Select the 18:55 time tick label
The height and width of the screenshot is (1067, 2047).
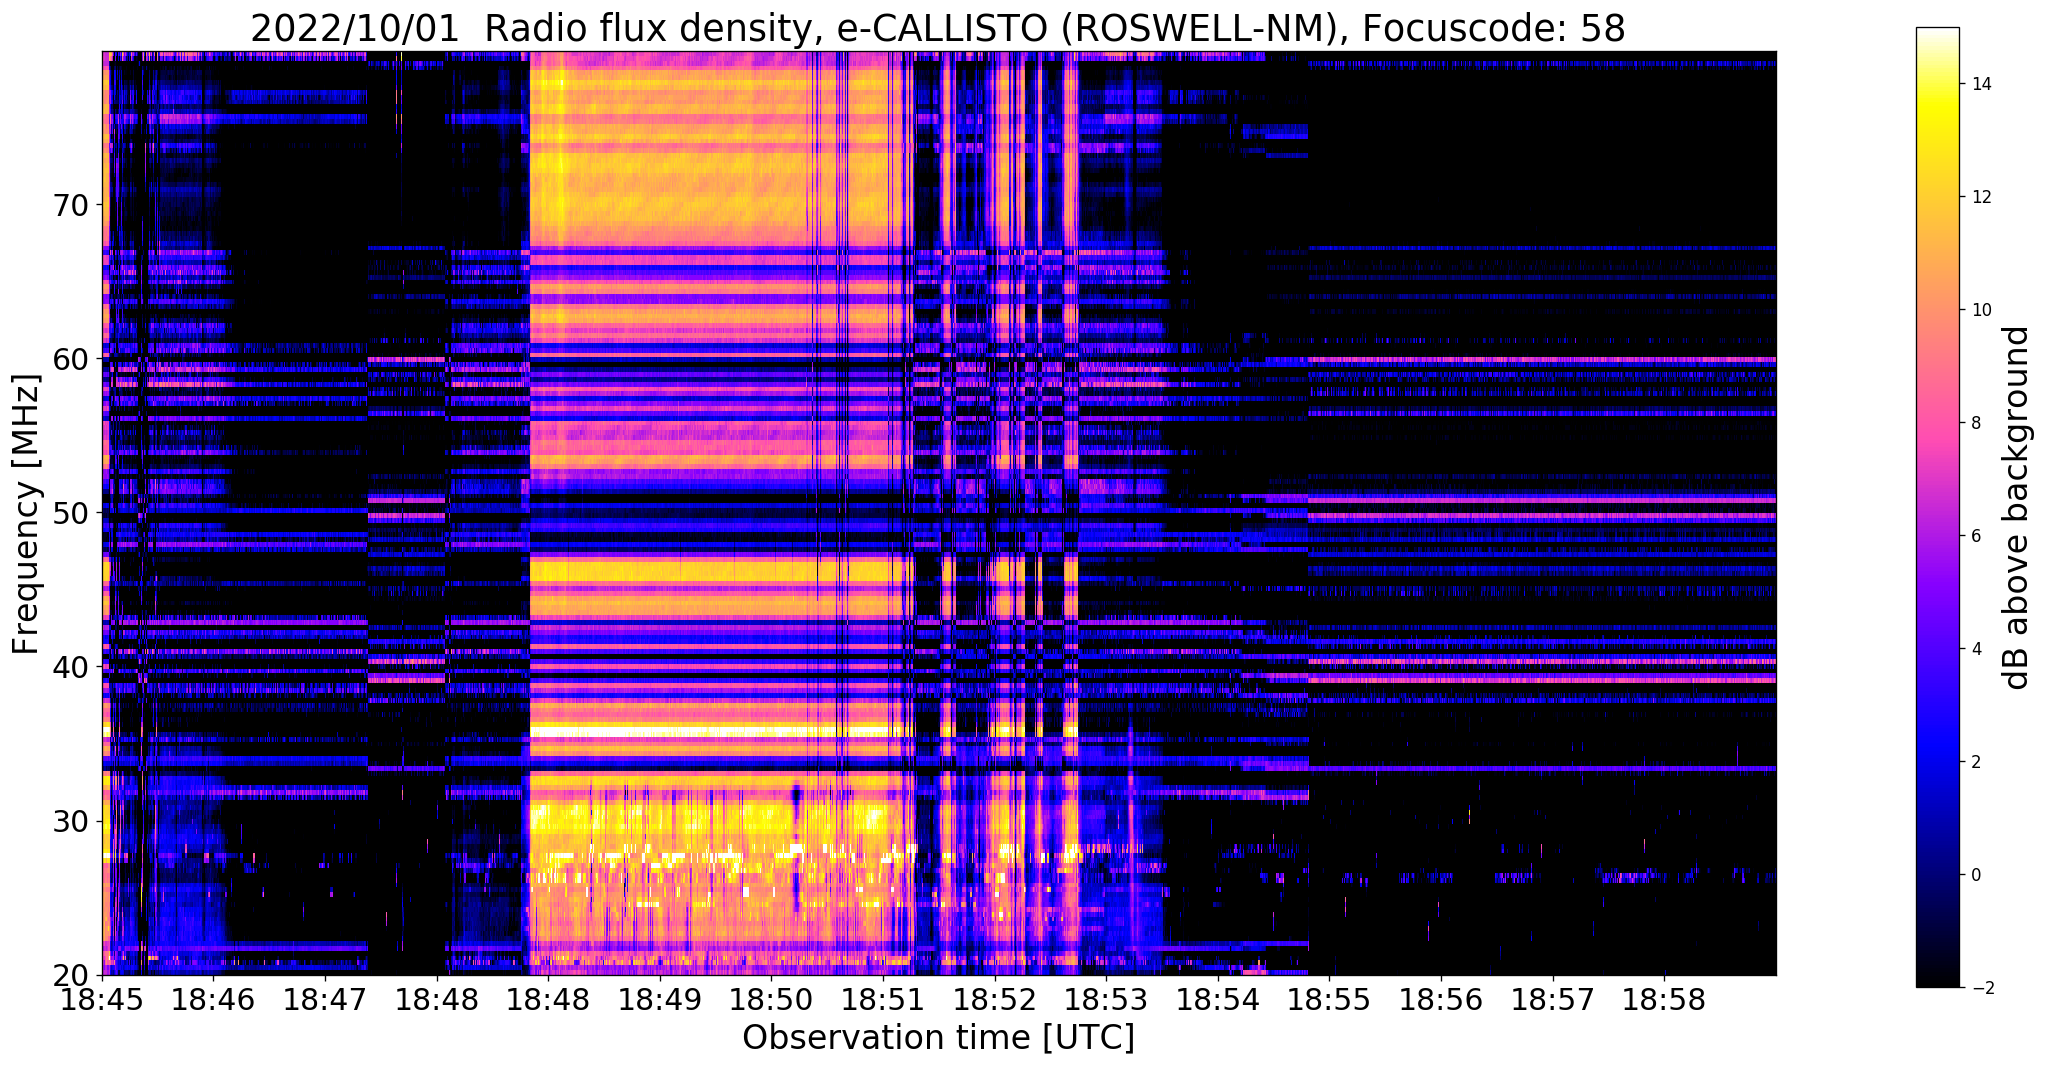coord(1330,999)
